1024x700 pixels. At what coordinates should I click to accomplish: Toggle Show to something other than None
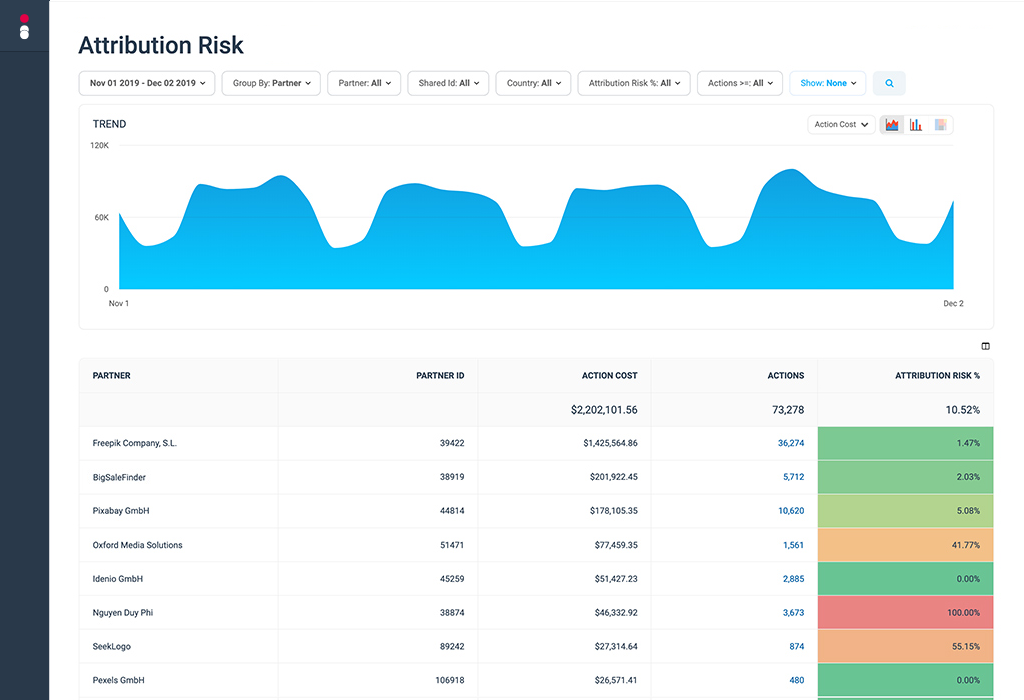click(x=827, y=83)
